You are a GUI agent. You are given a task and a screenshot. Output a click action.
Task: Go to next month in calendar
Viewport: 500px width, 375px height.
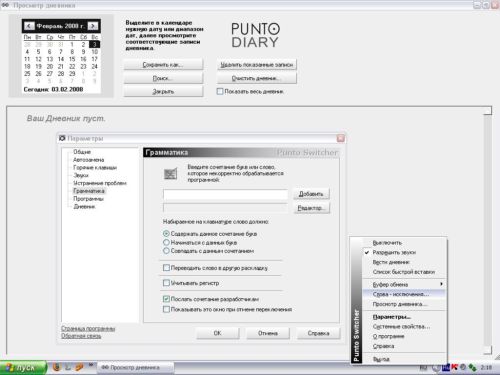(x=93, y=26)
